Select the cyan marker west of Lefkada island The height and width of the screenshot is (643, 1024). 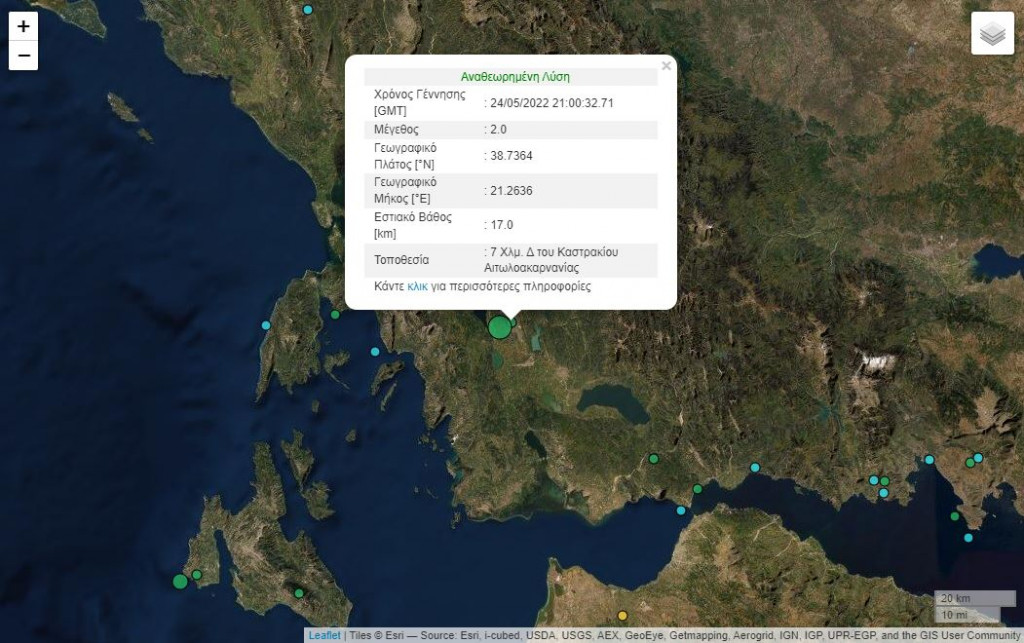point(266,325)
